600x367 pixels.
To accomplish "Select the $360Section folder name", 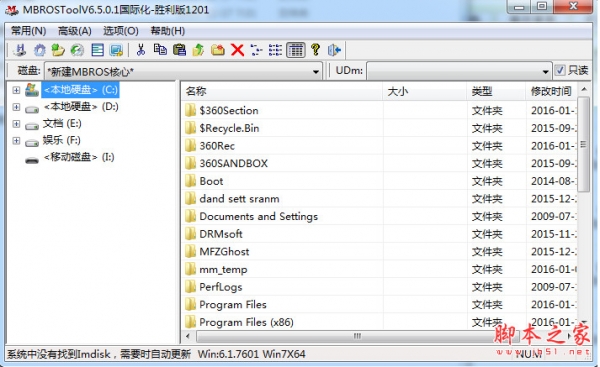I will (229, 110).
